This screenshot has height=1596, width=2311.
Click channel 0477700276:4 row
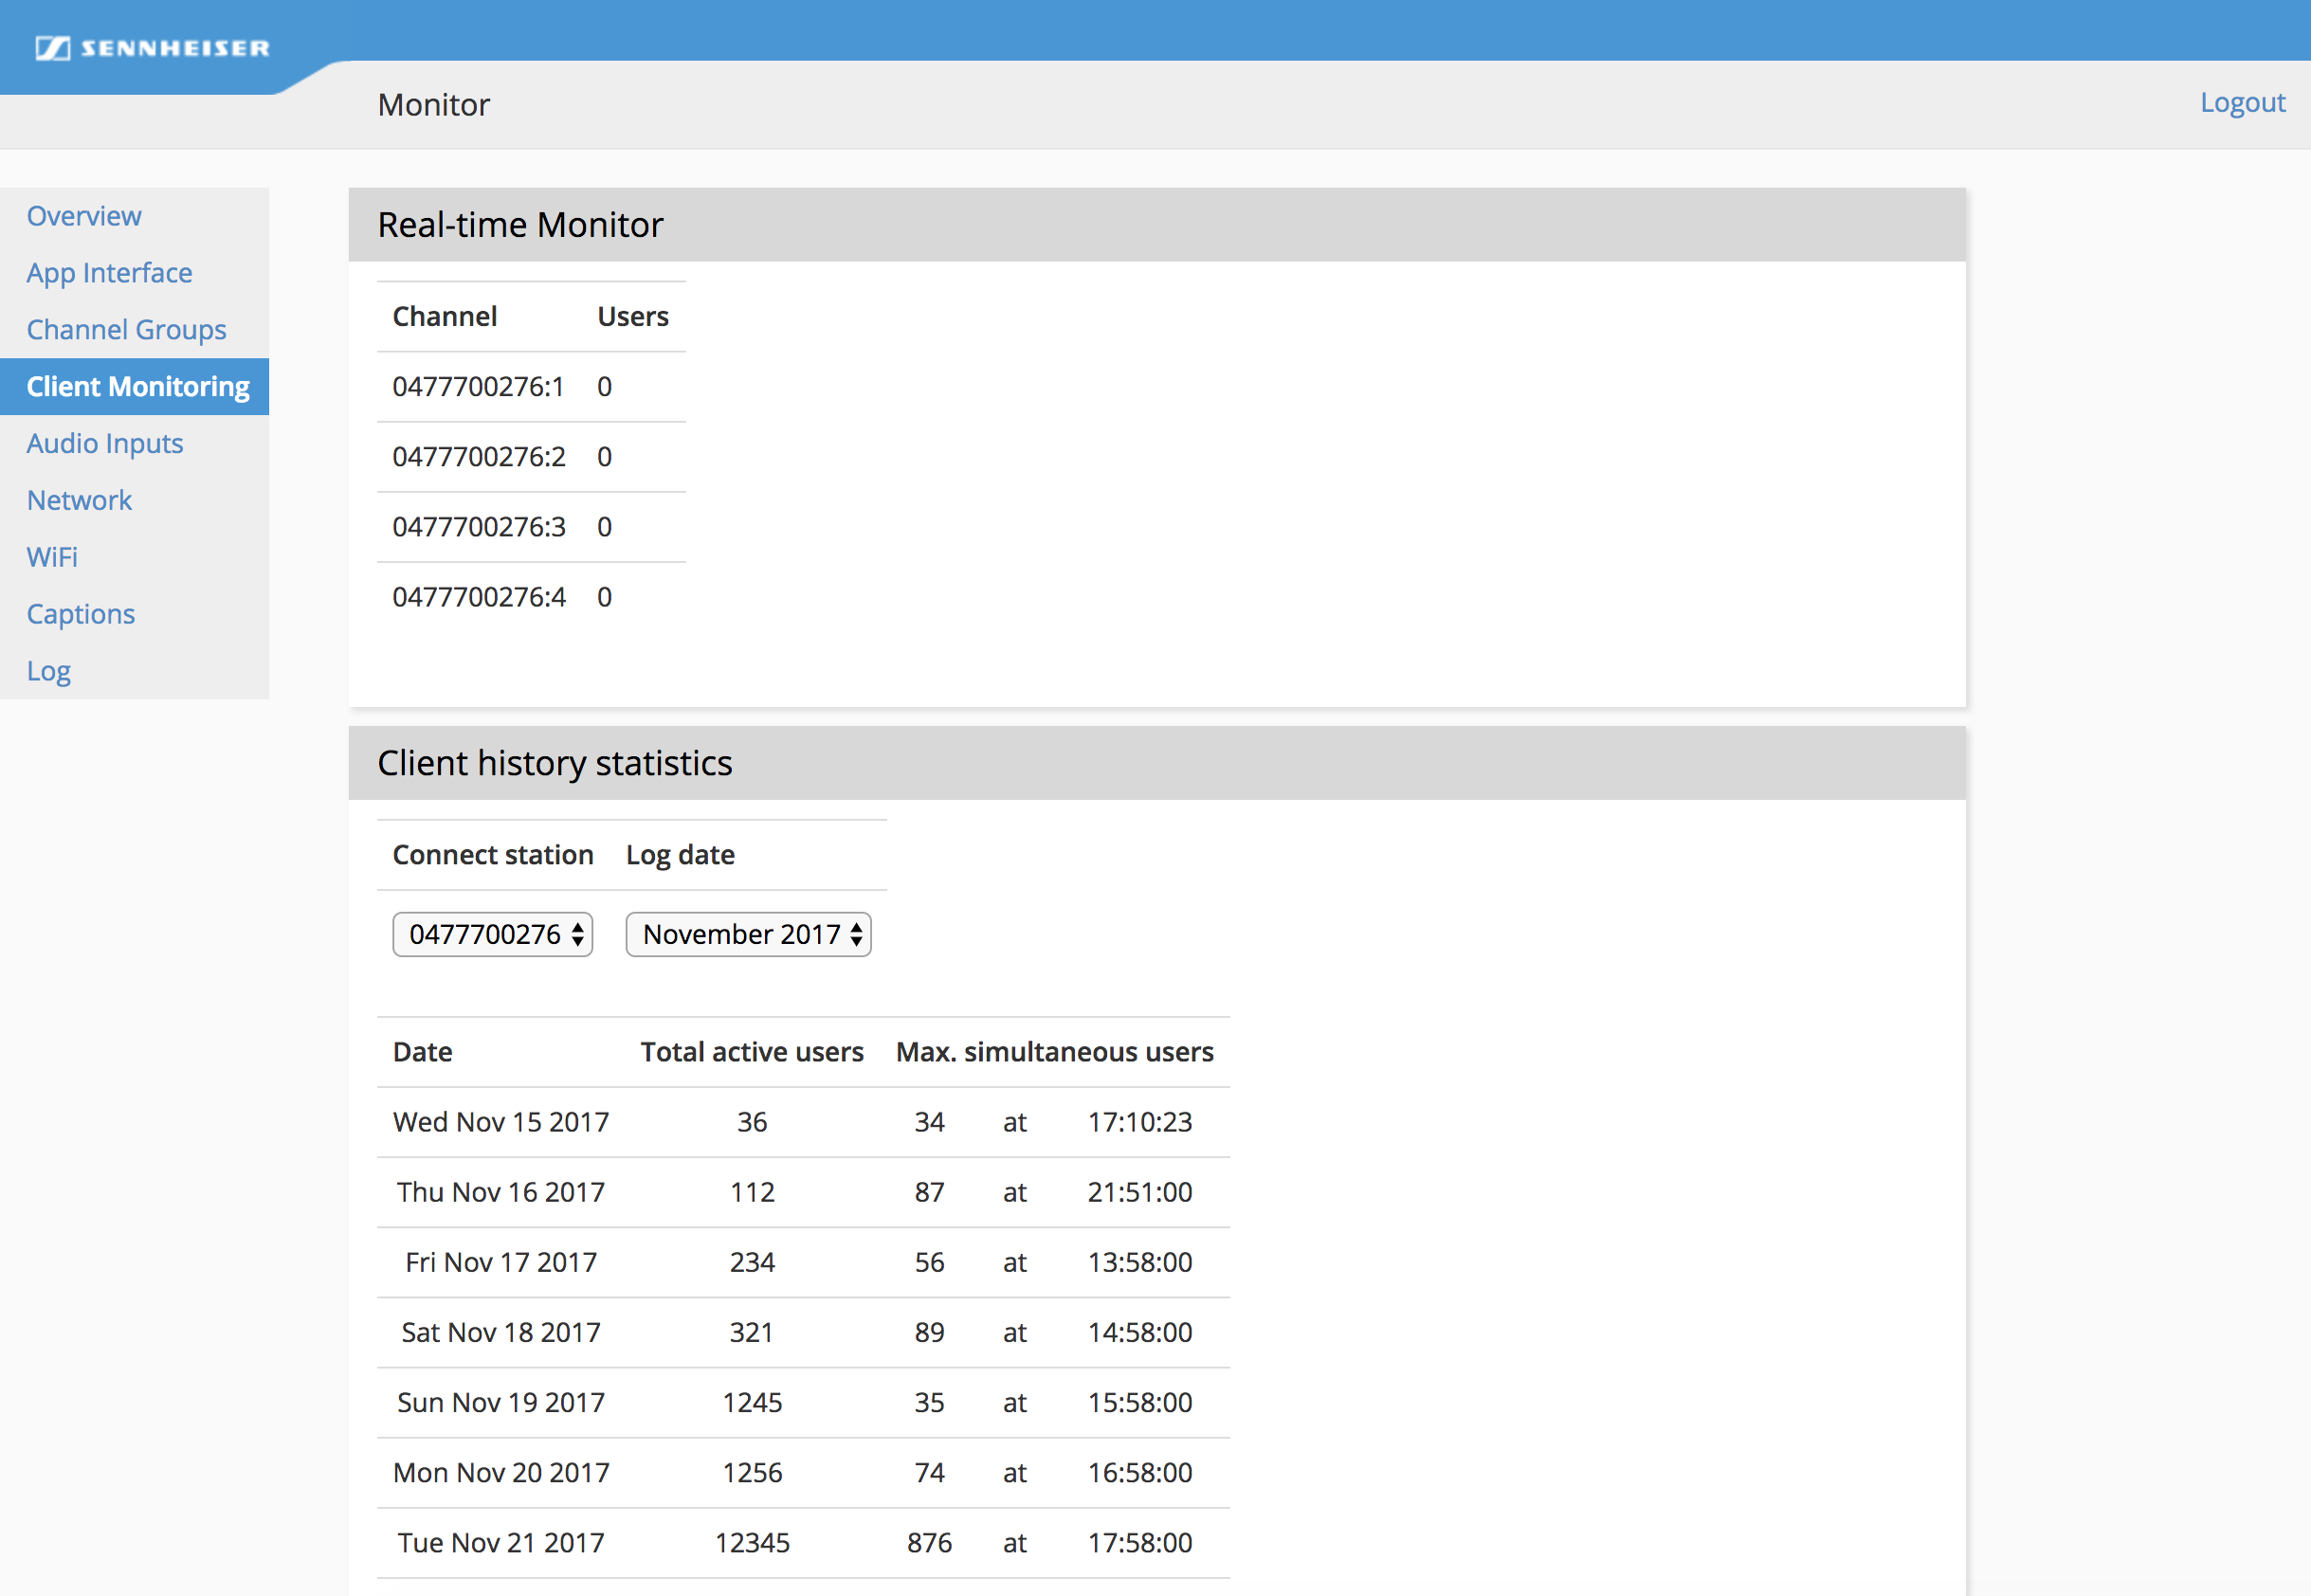tap(479, 597)
